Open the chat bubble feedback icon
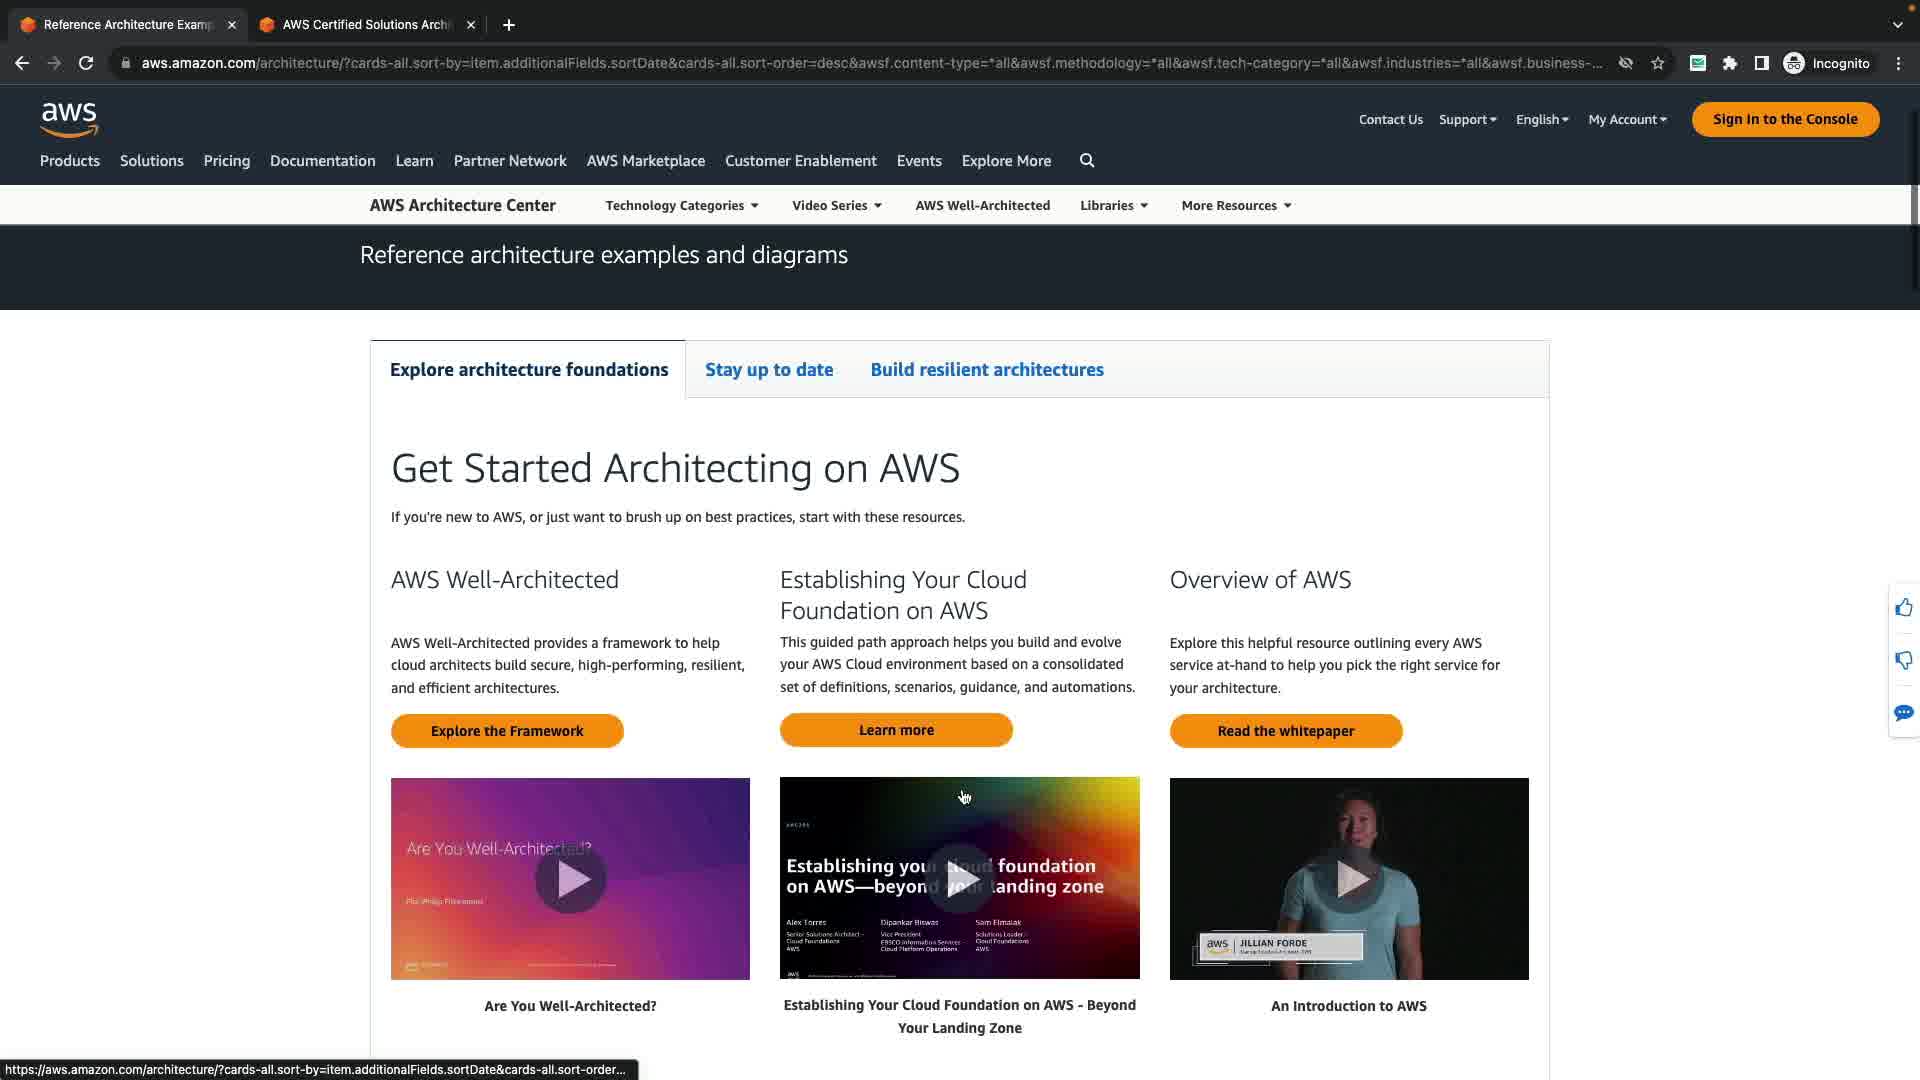The image size is (1920, 1080). click(x=1903, y=713)
